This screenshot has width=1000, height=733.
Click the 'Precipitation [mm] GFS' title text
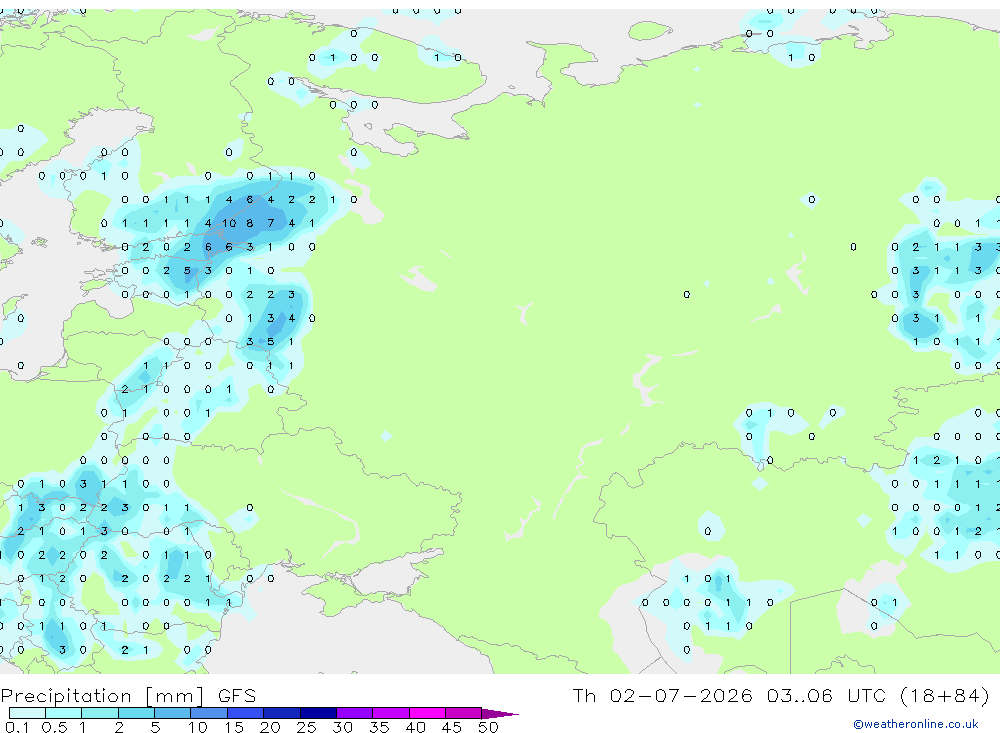128,695
